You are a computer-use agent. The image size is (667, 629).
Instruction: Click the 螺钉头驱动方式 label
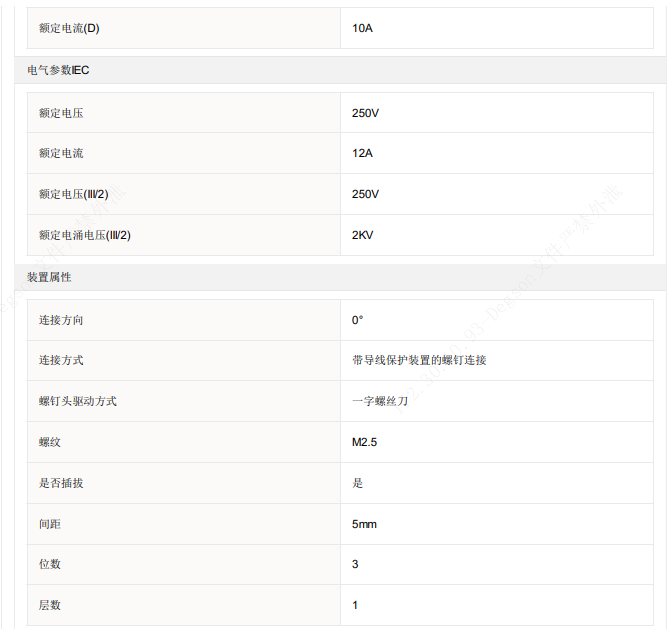coord(78,401)
